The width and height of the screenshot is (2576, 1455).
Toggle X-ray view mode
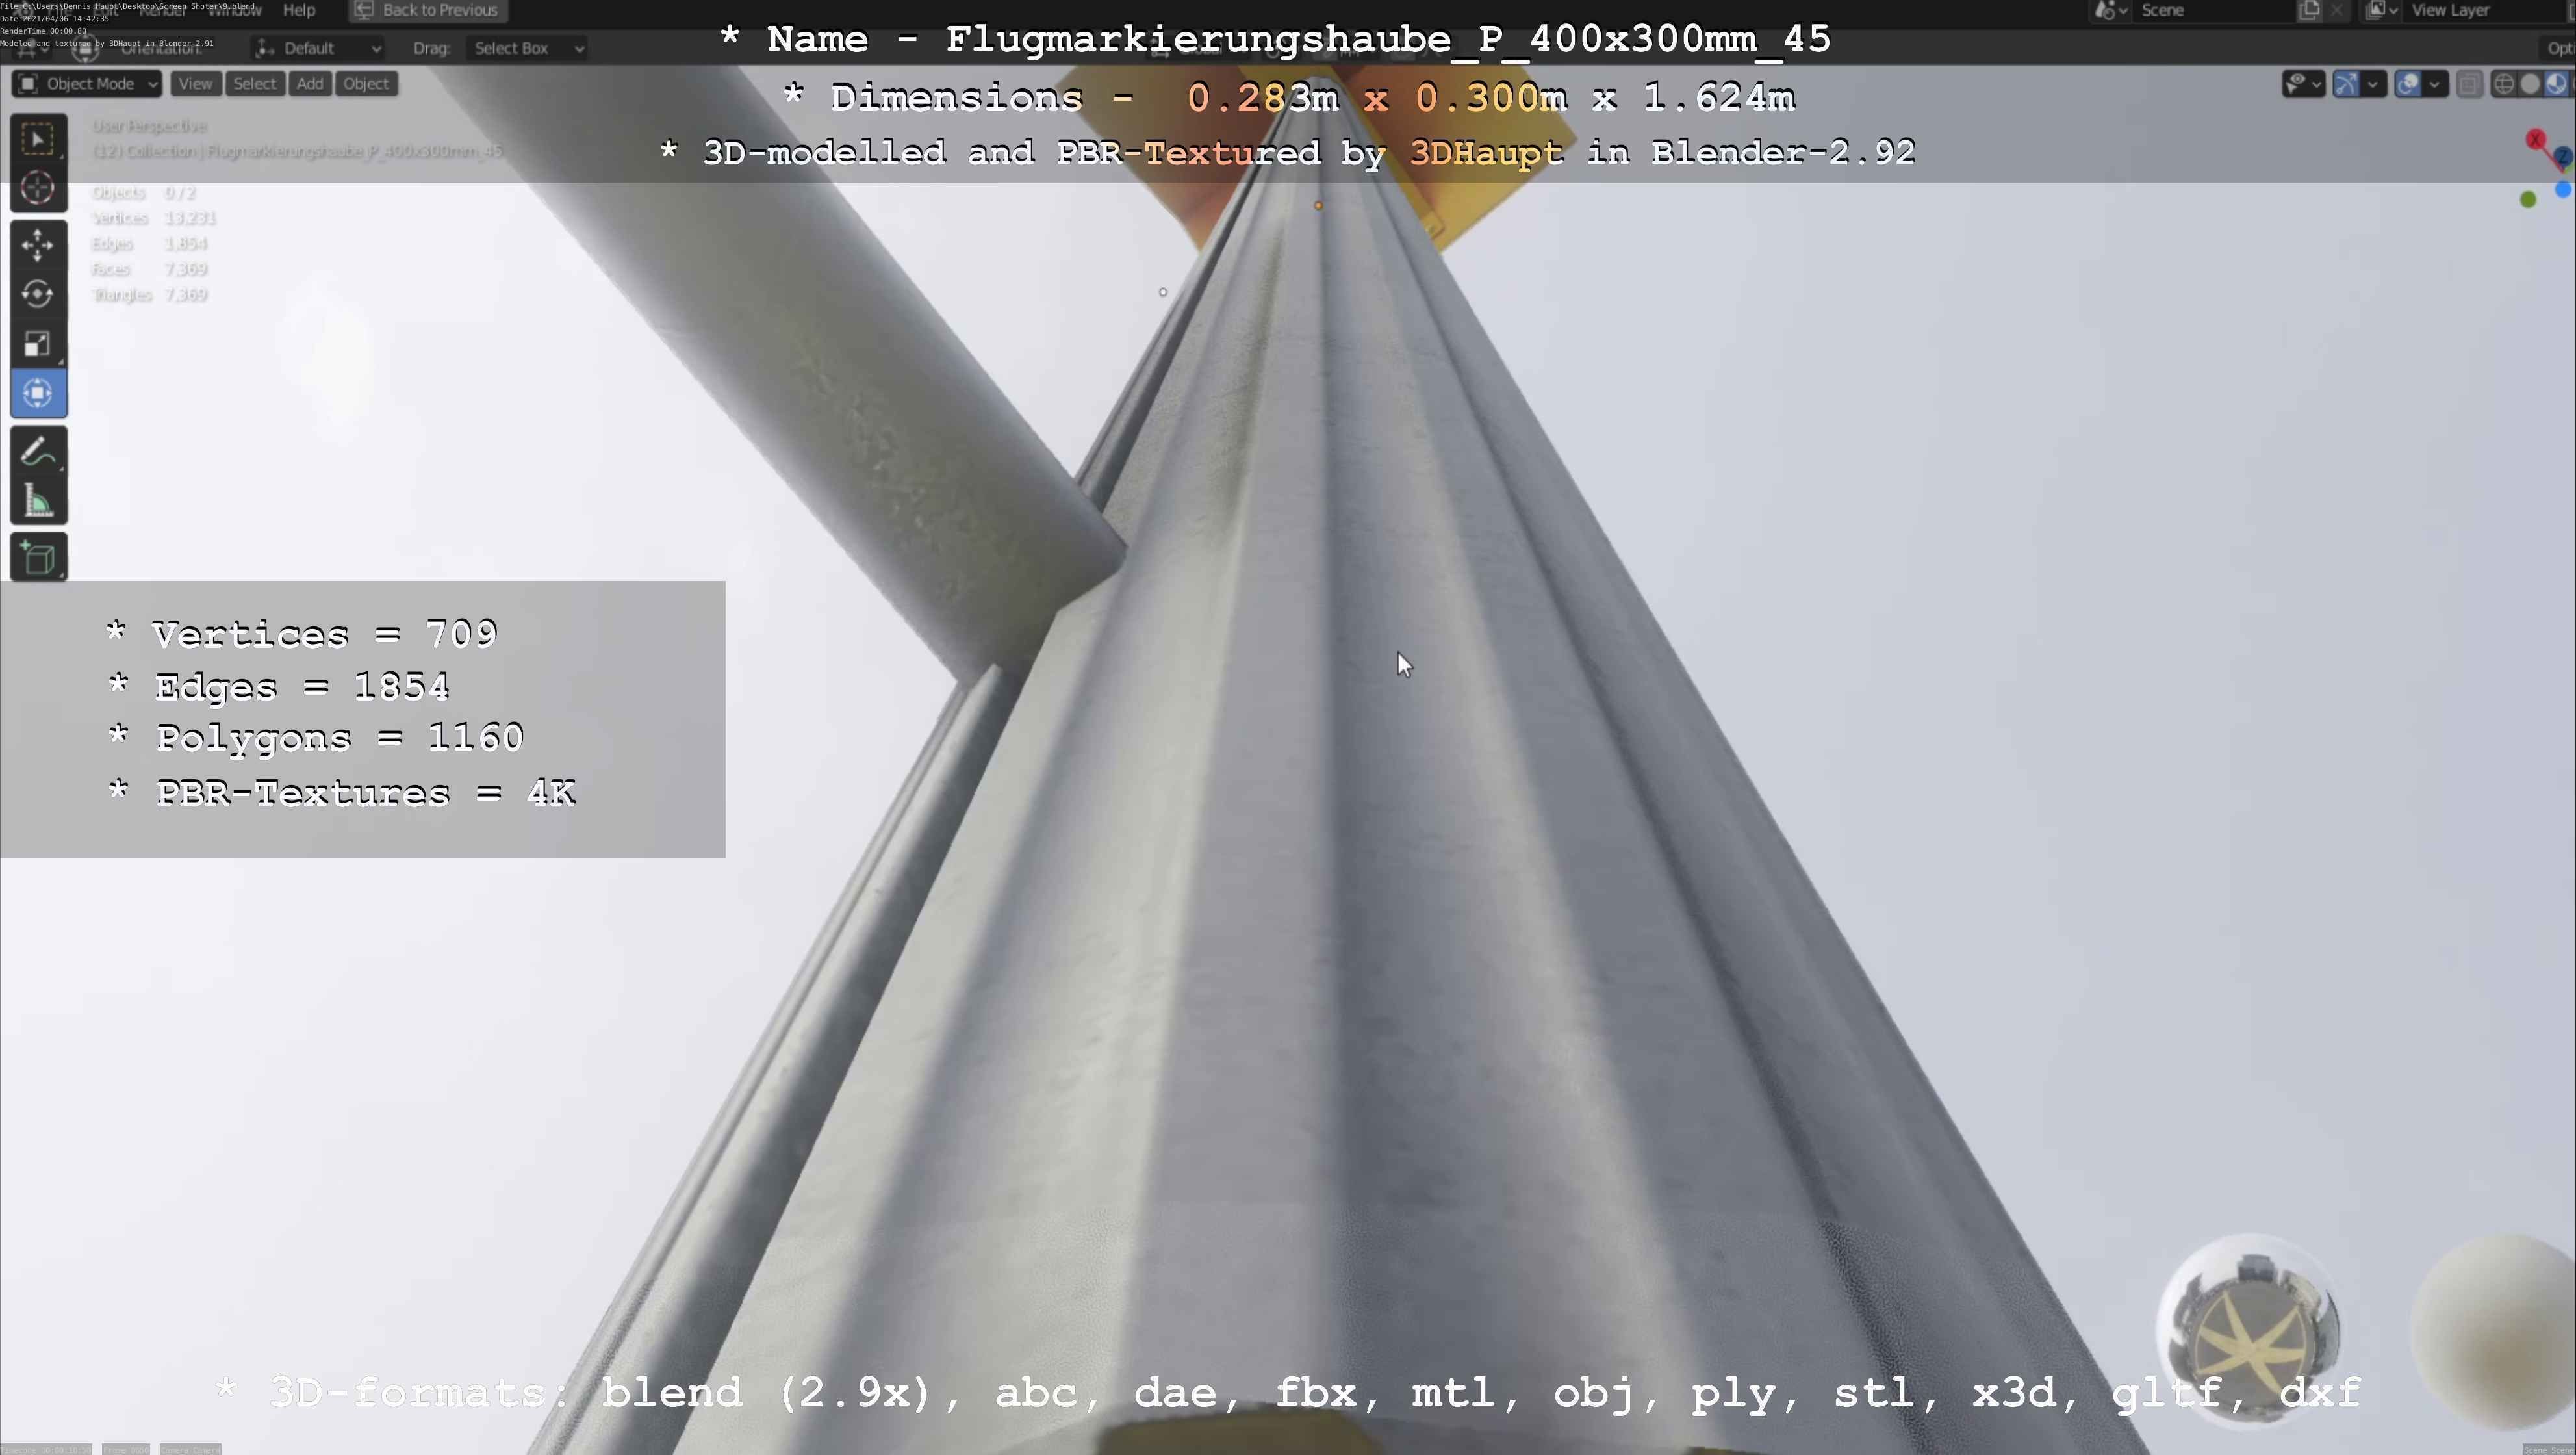(2469, 84)
